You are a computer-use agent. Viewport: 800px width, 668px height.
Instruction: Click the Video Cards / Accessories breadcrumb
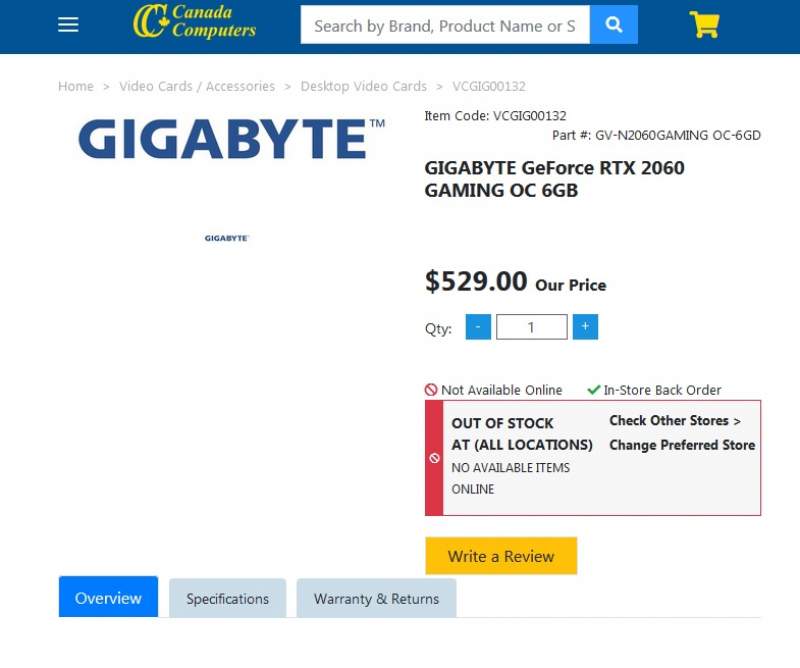tap(196, 86)
